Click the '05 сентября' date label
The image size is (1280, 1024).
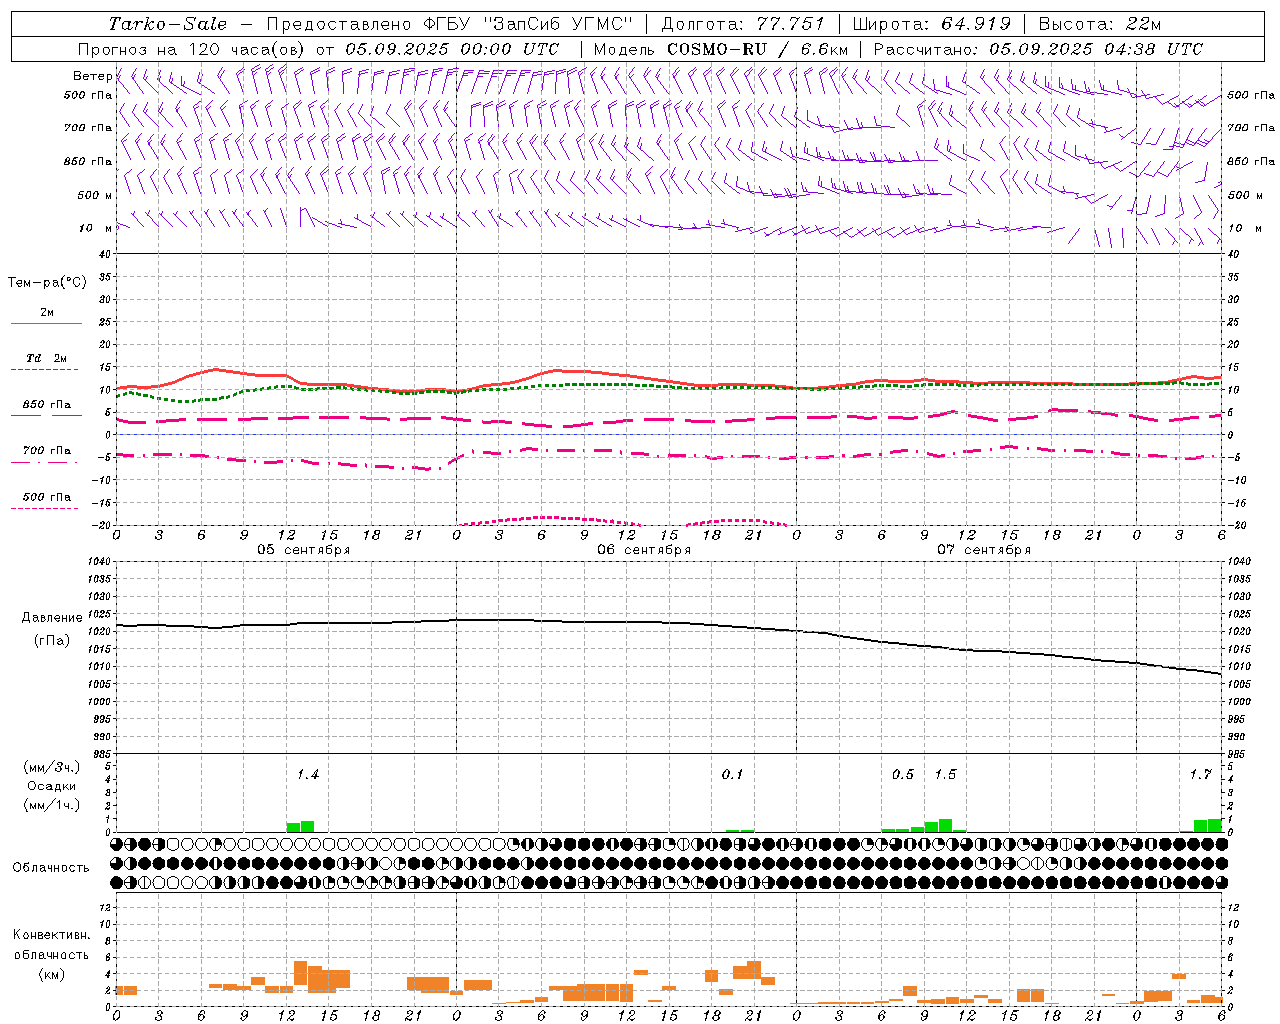[x=304, y=550]
